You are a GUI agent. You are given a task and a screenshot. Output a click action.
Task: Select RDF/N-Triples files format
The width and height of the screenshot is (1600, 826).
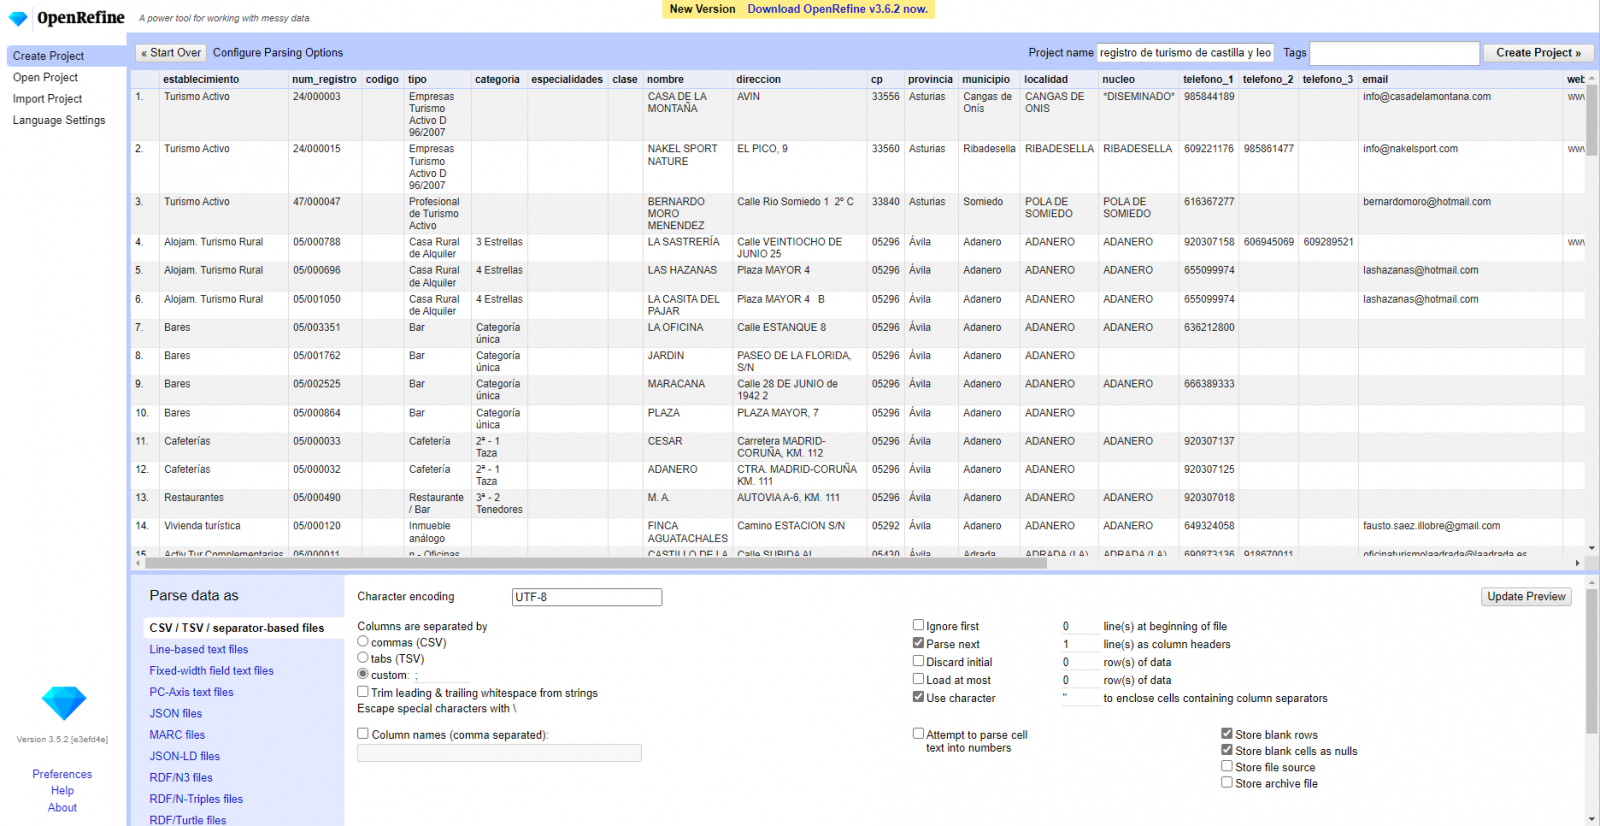[x=197, y=799]
